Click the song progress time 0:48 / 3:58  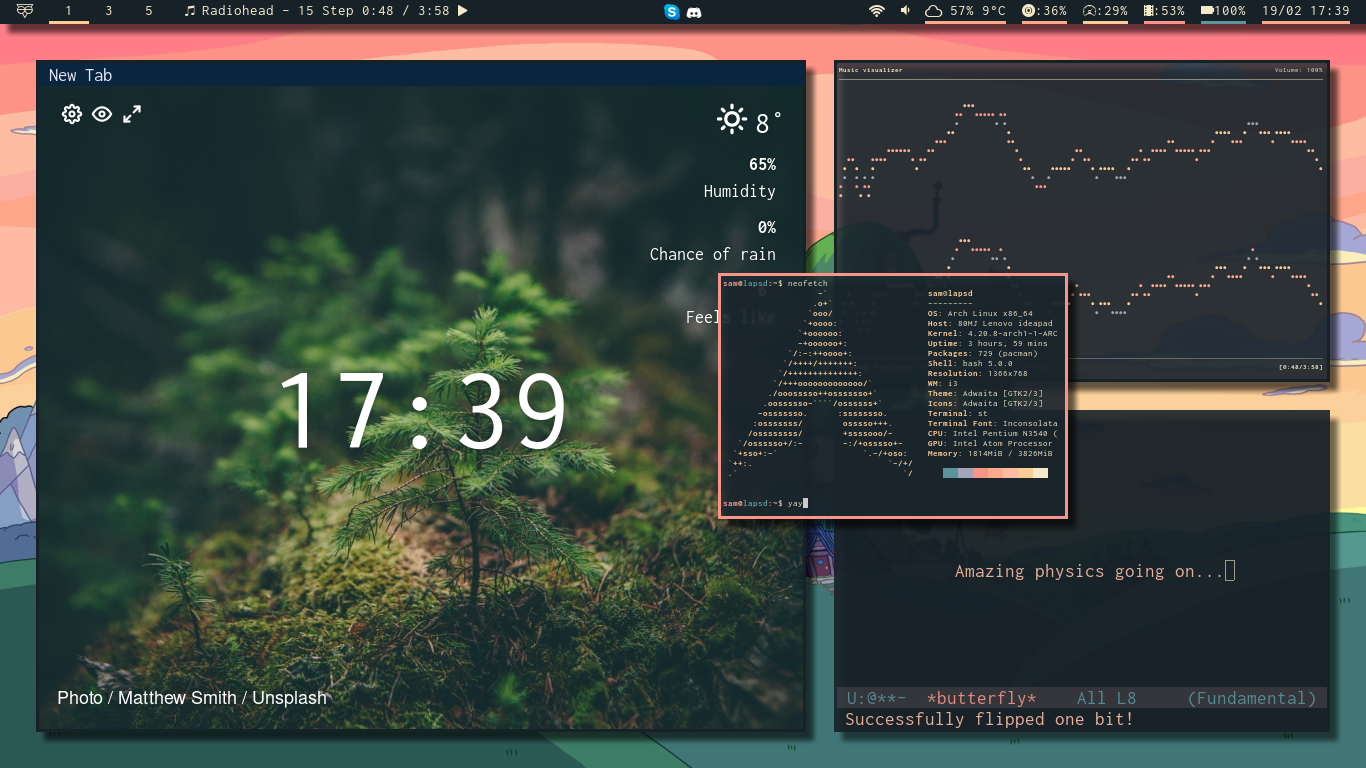coord(404,11)
